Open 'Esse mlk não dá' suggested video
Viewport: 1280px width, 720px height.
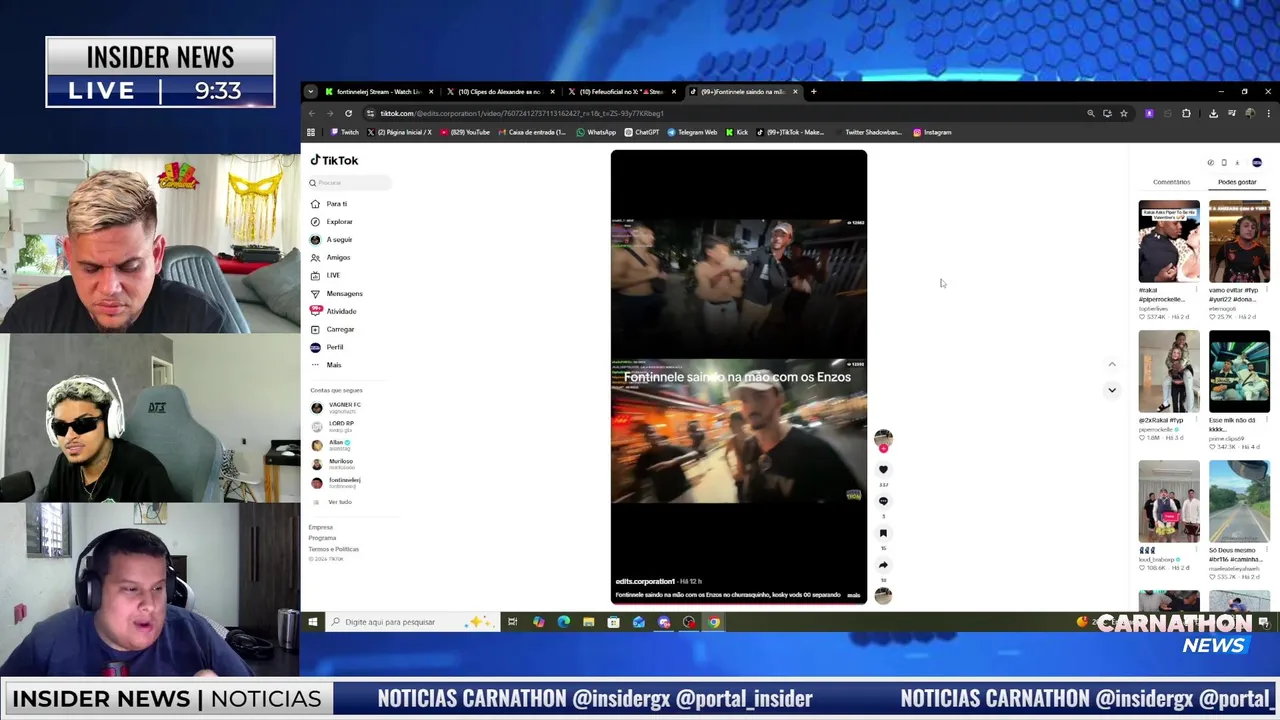point(1239,371)
